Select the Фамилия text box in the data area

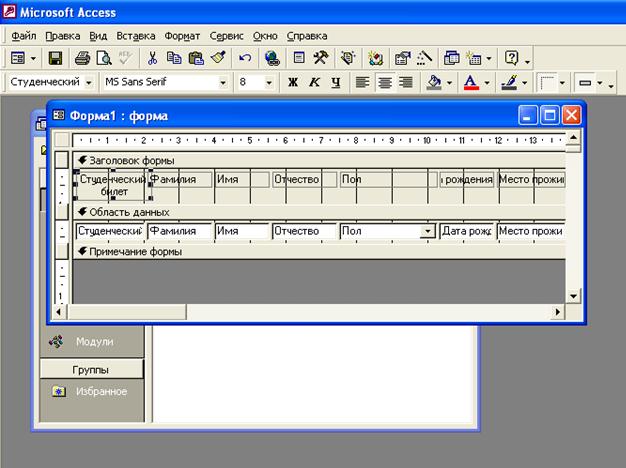[x=179, y=231]
